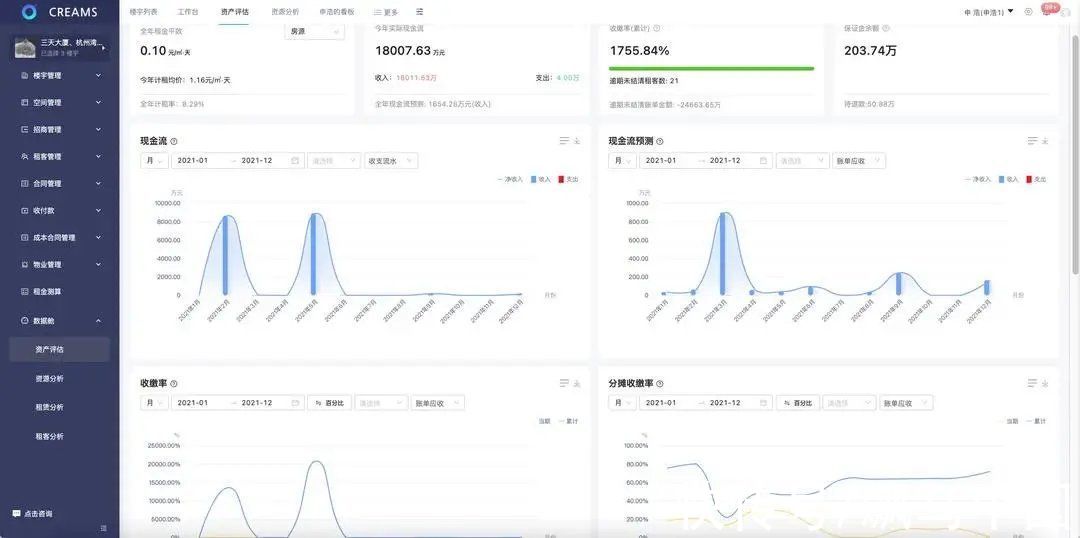The height and width of the screenshot is (538, 1080).
Task: Switch to the 资源分析 top tab
Action: coord(285,12)
